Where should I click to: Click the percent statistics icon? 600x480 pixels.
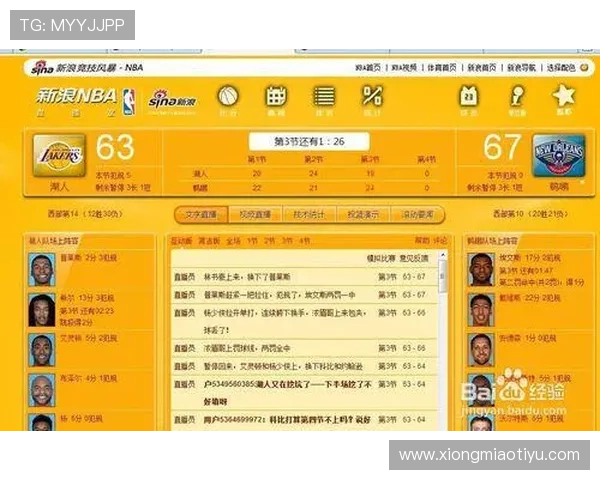point(372,97)
